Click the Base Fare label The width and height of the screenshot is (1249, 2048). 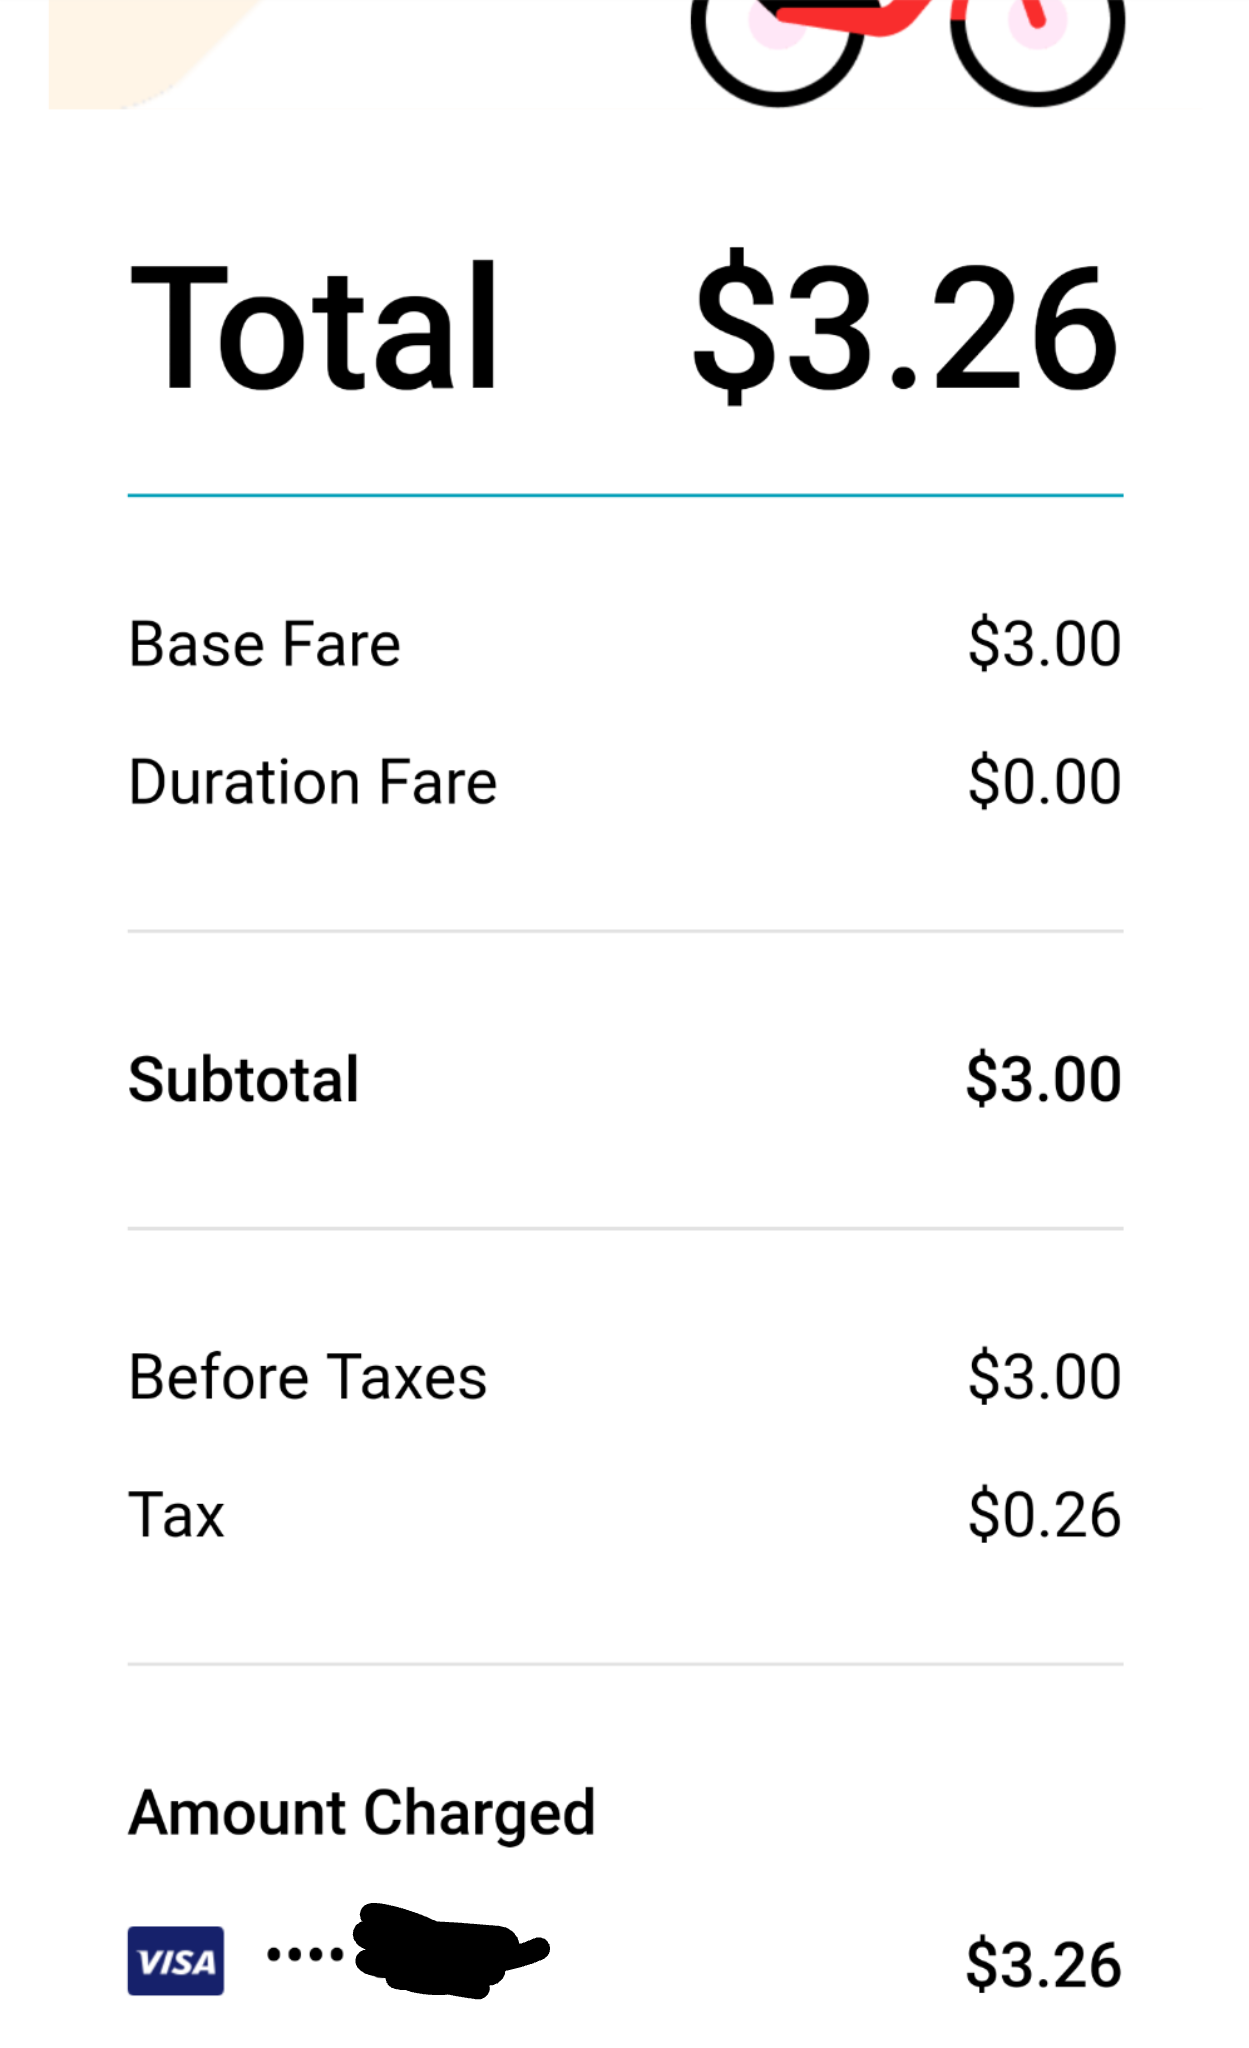(265, 644)
